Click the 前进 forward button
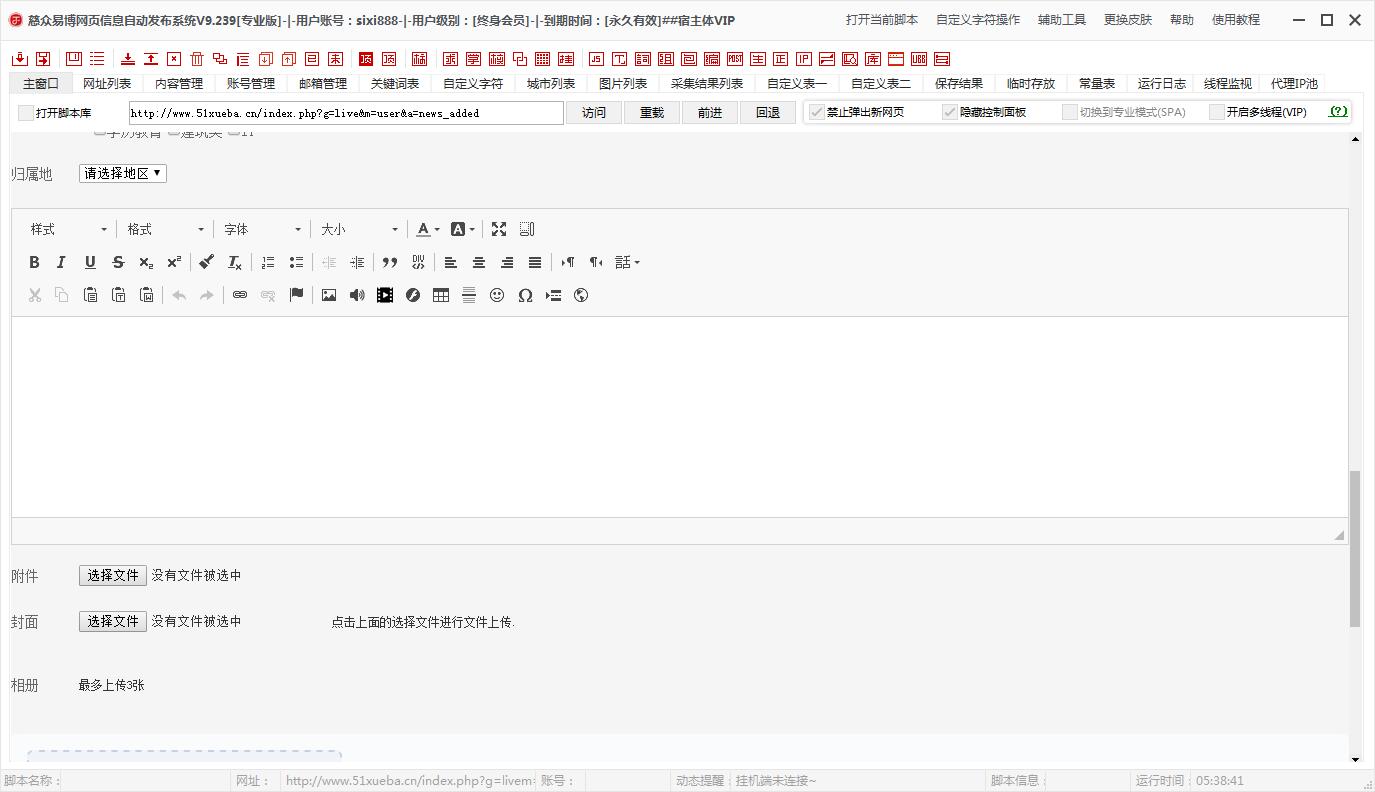Viewport: 1375px width, 792px height. pyautogui.click(x=710, y=113)
